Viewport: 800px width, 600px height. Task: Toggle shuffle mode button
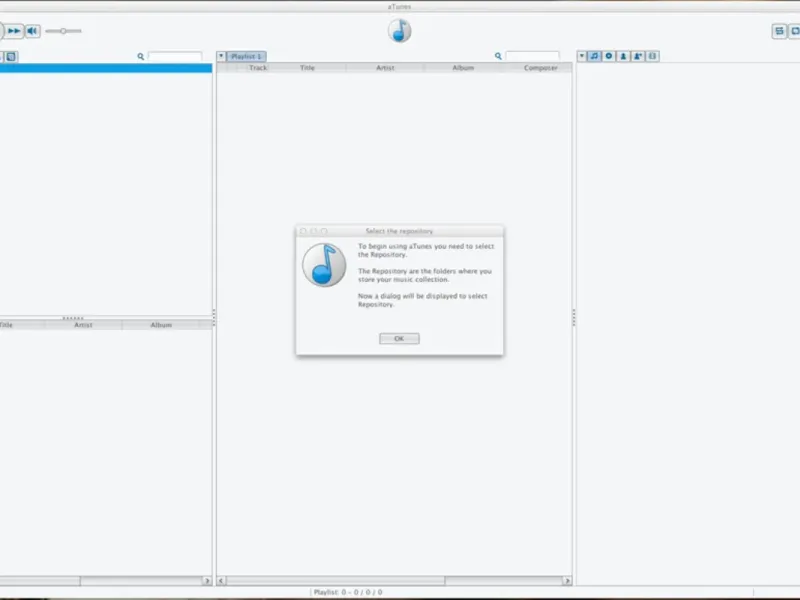779,31
